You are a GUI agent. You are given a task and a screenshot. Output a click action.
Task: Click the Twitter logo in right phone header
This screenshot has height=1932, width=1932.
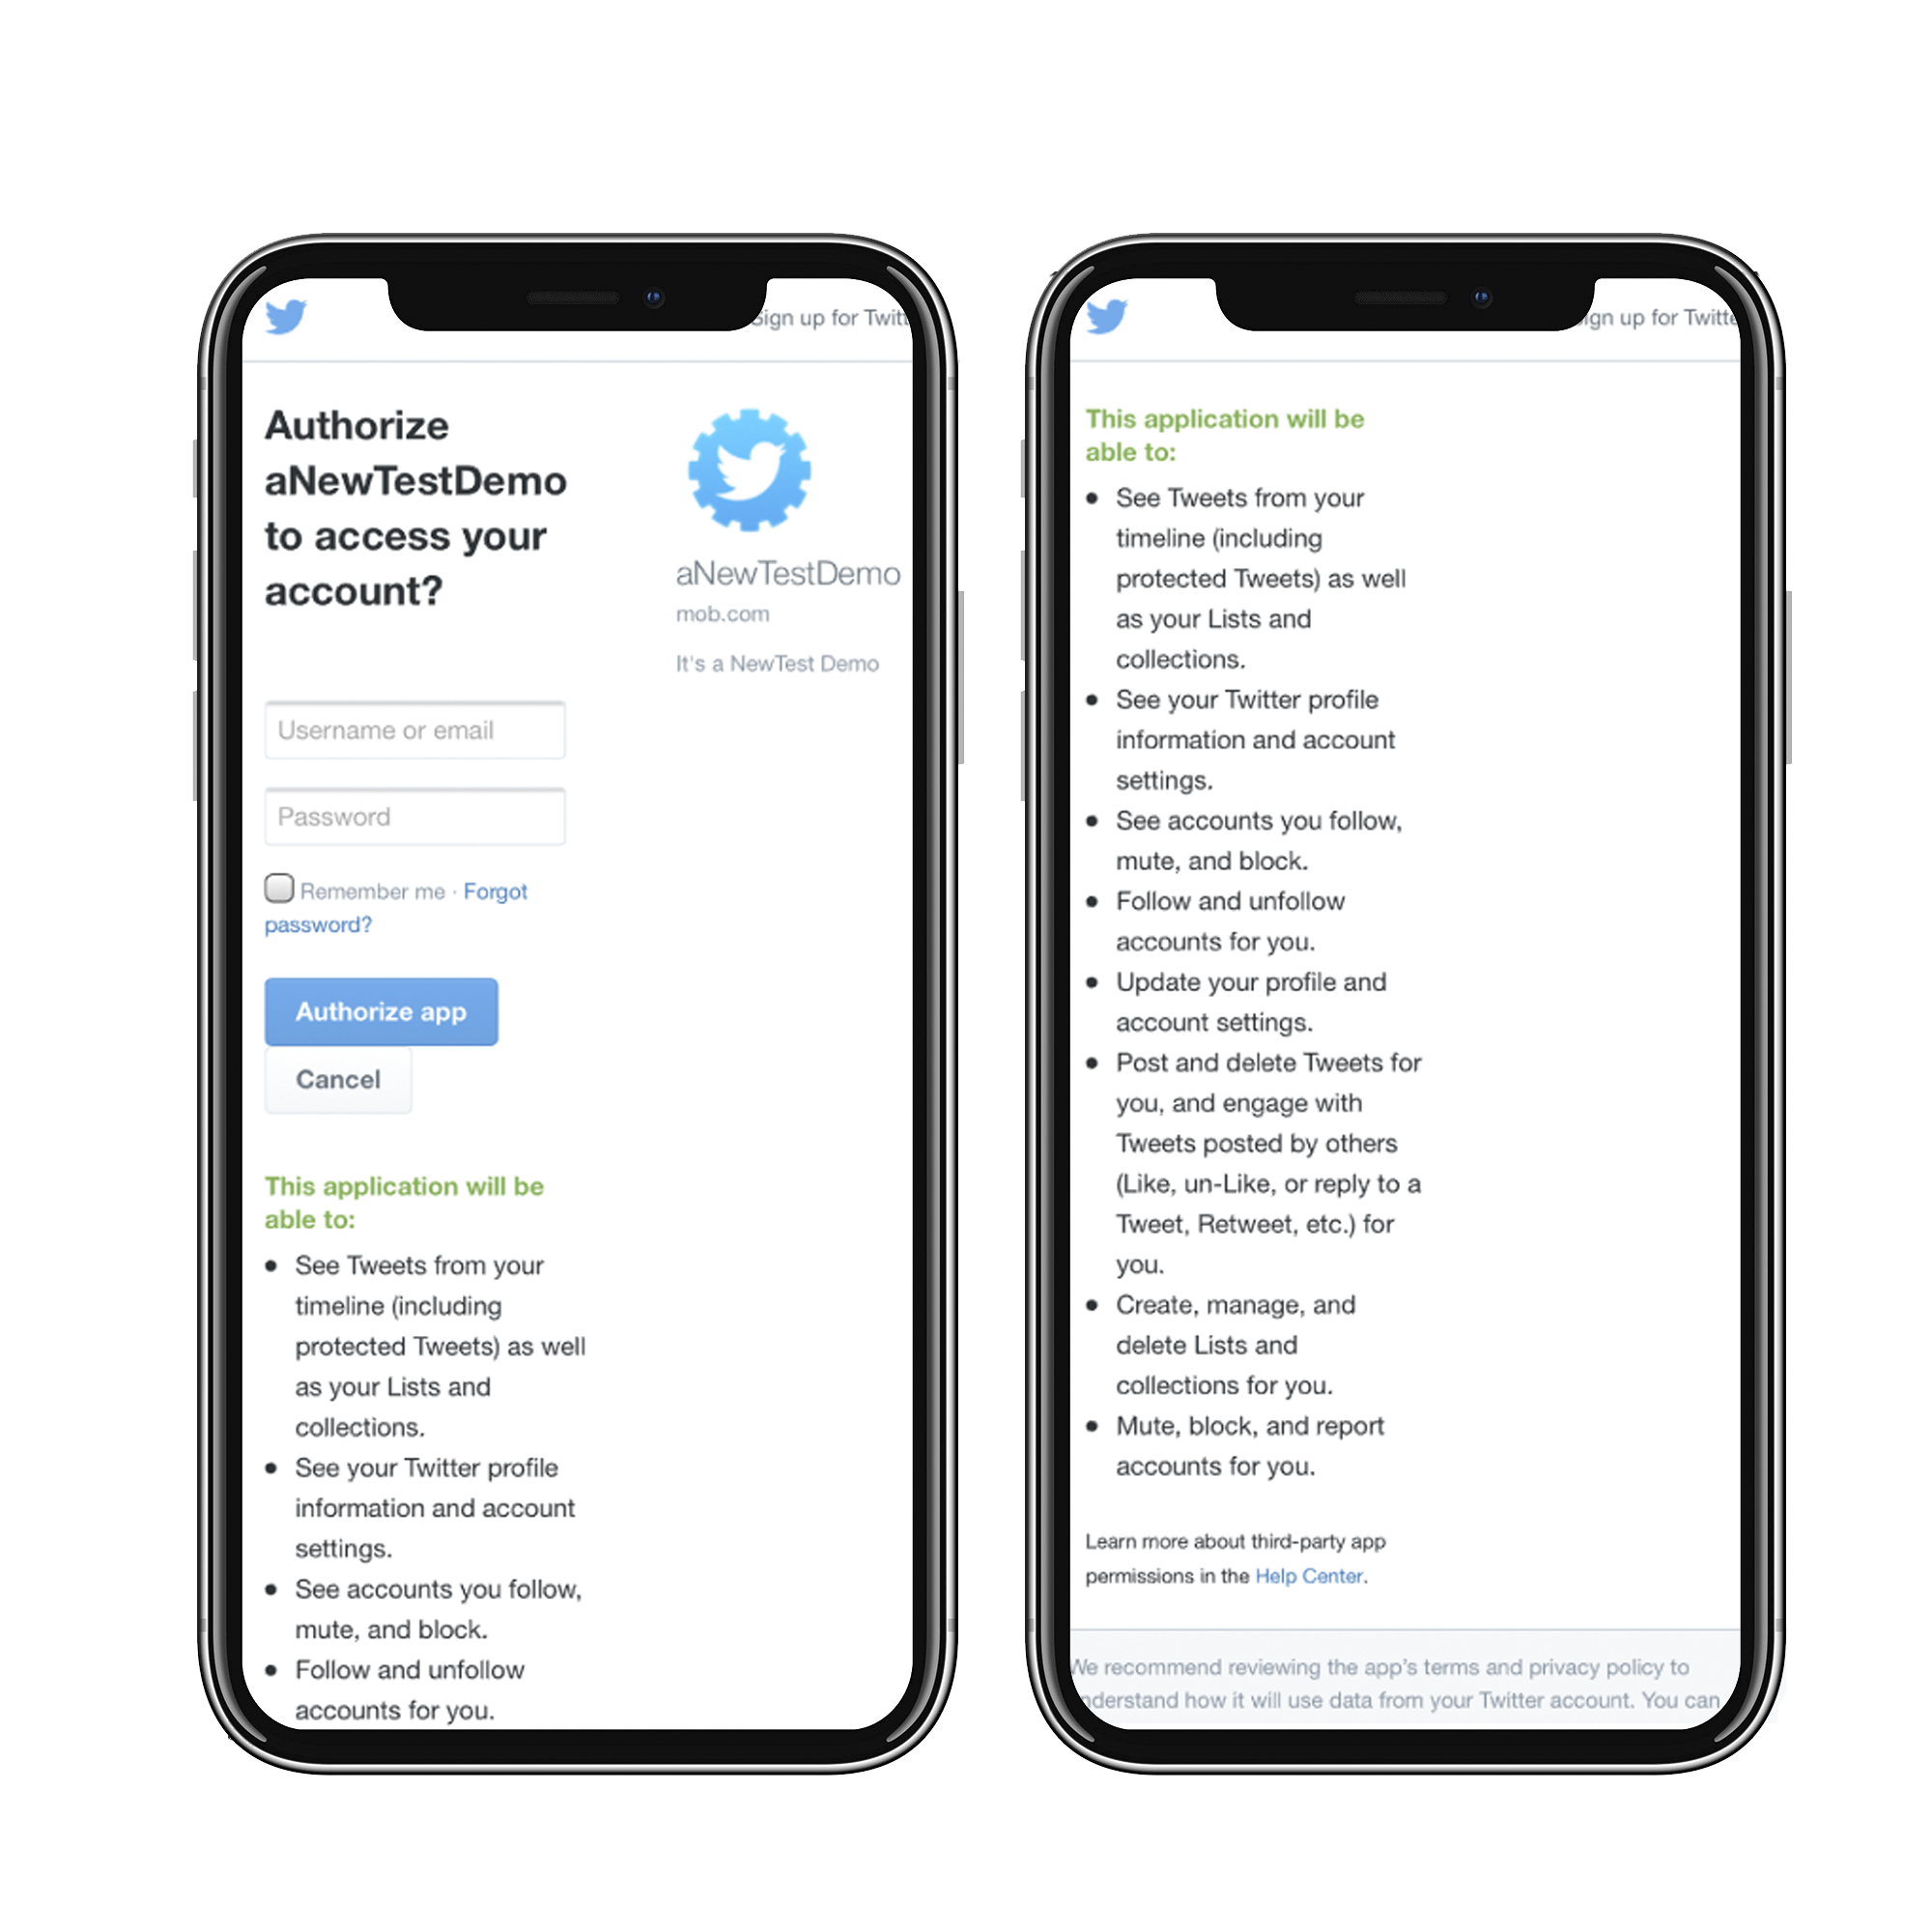[x=1119, y=322]
